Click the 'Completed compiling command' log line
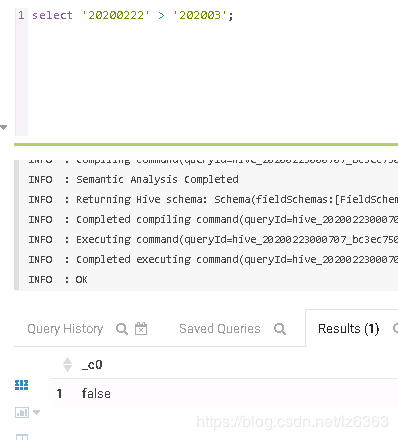This screenshot has width=398, height=440. tap(213, 219)
